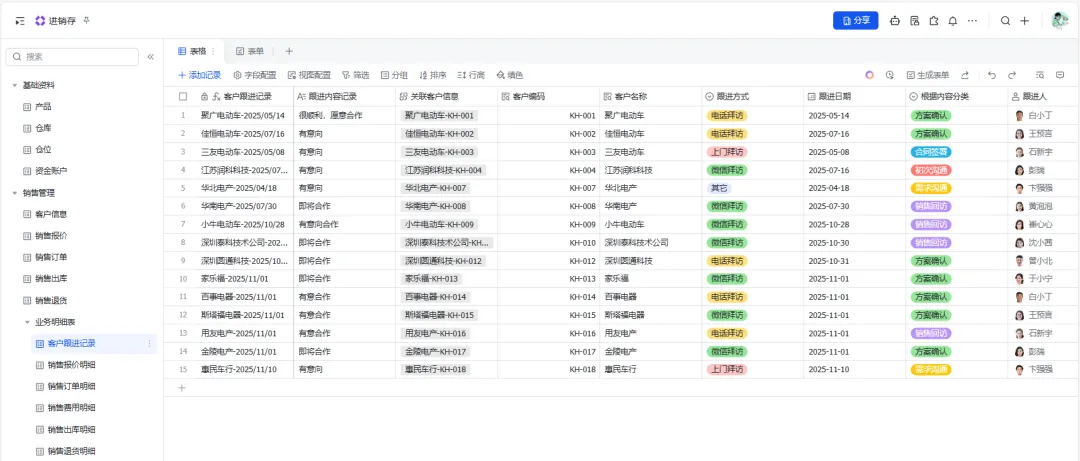Viewport: 1080px width, 461px height.
Task: Click 添加记录 to add a record
Action: 200,75
